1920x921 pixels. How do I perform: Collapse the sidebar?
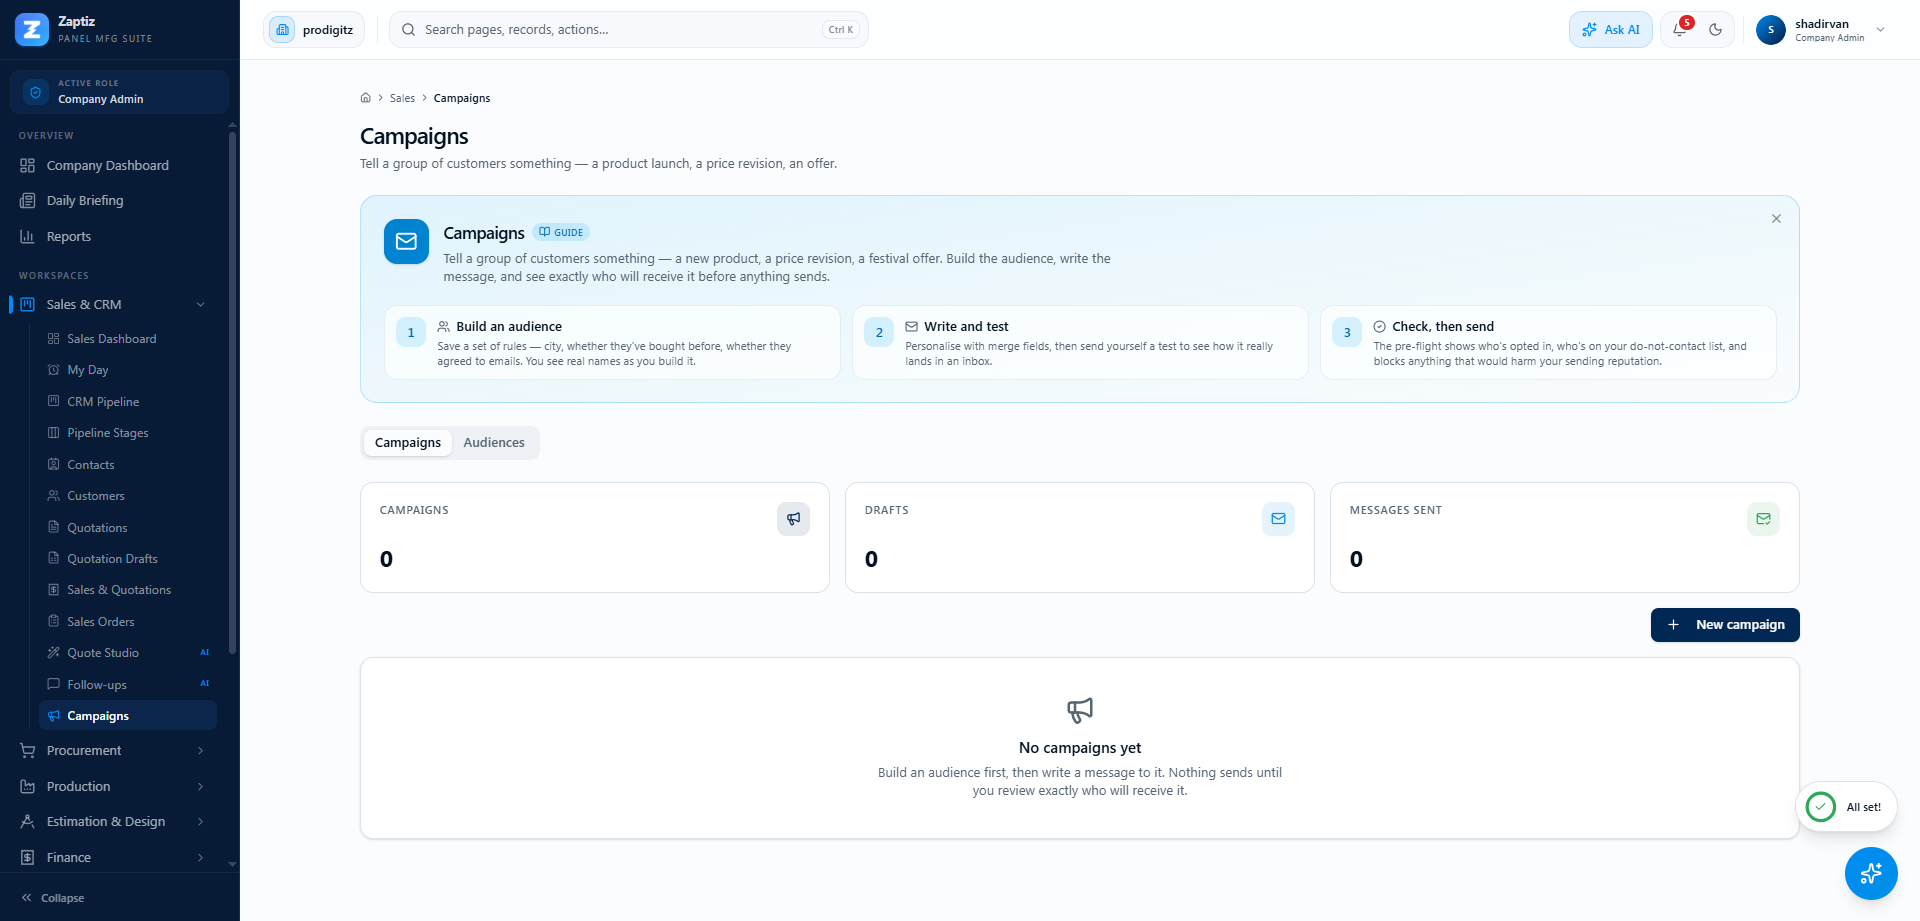[x=54, y=898]
